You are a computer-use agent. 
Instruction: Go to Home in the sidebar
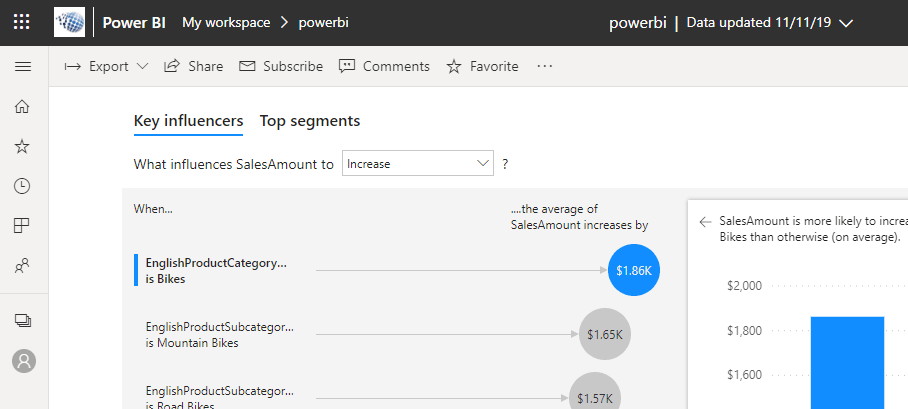click(22, 106)
